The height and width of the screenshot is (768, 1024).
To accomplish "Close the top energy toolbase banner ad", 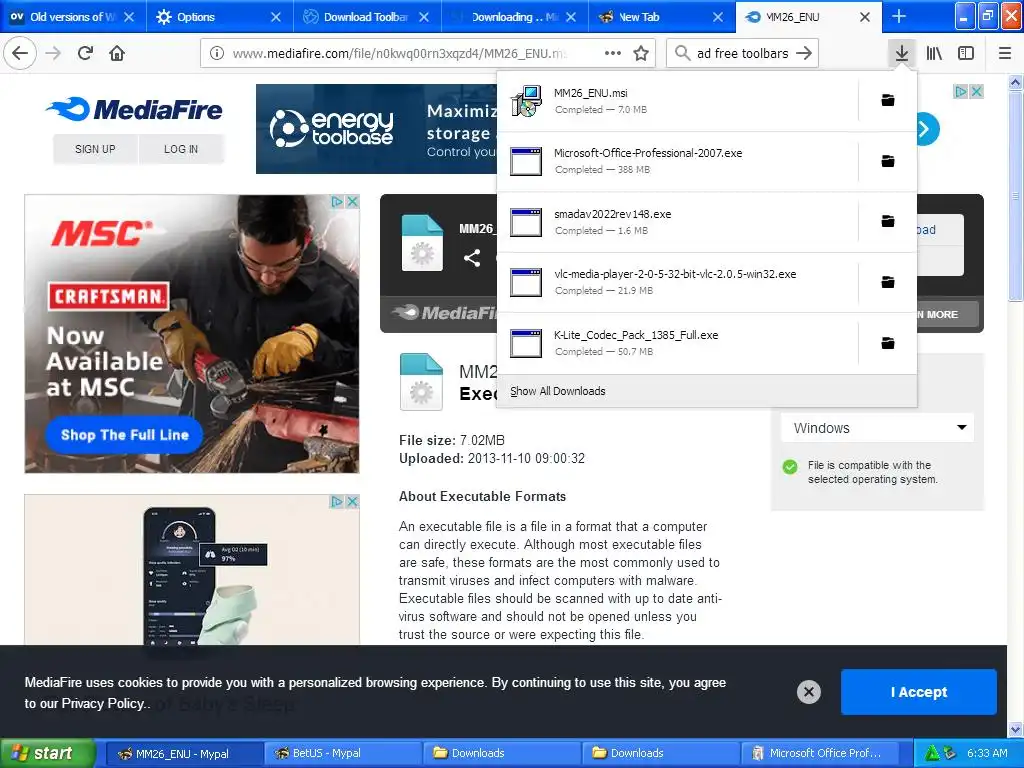I will click(976, 91).
